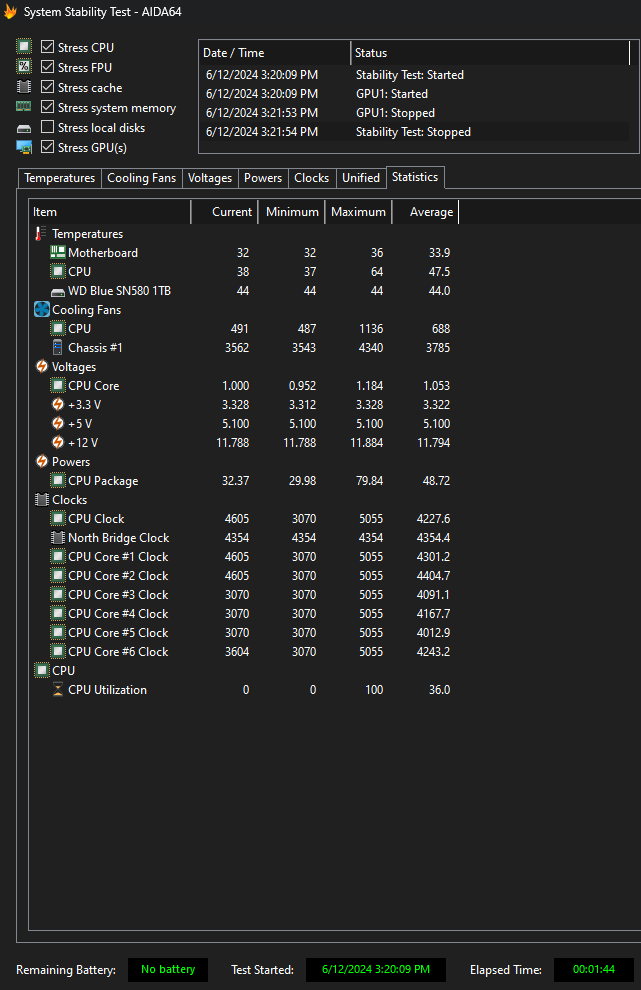Click the chip icon beside Clocks group
Image resolution: width=641 pixels, height=990 pixels.
[x=41, y=500]
